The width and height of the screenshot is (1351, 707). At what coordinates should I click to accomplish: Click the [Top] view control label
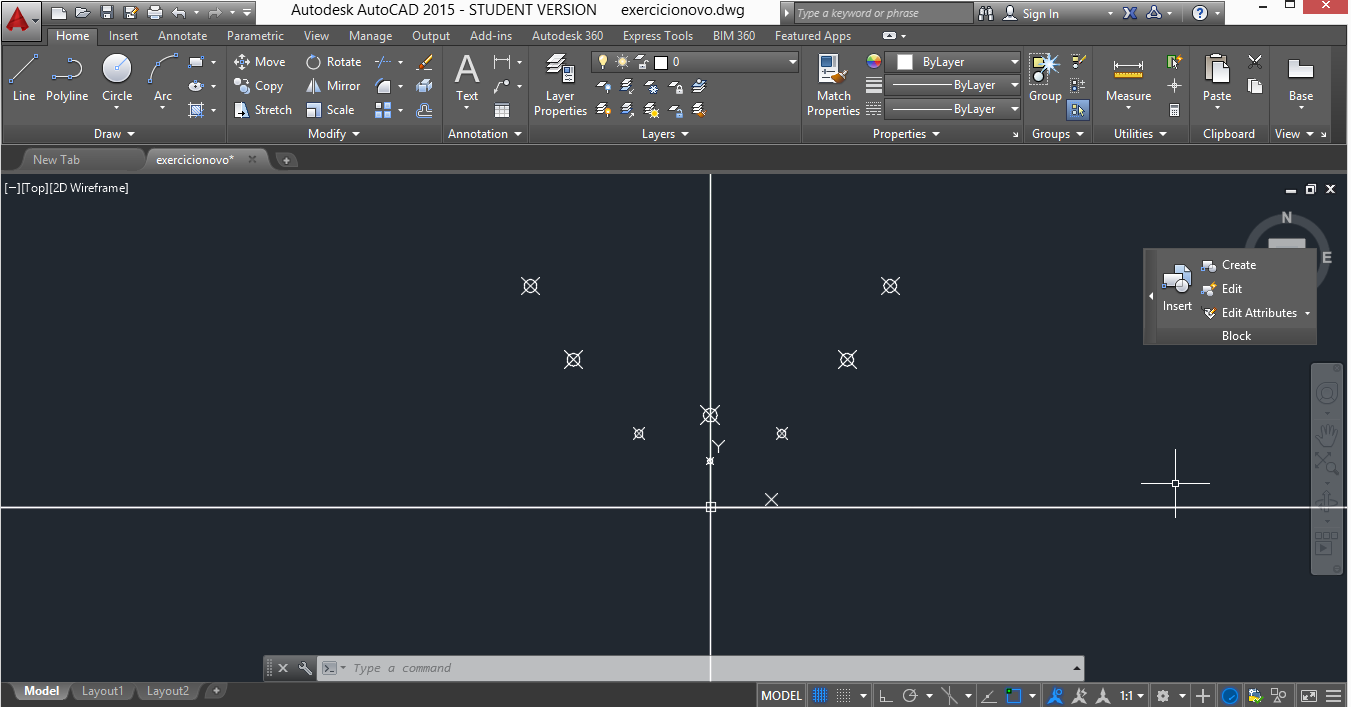pos(35,188)
